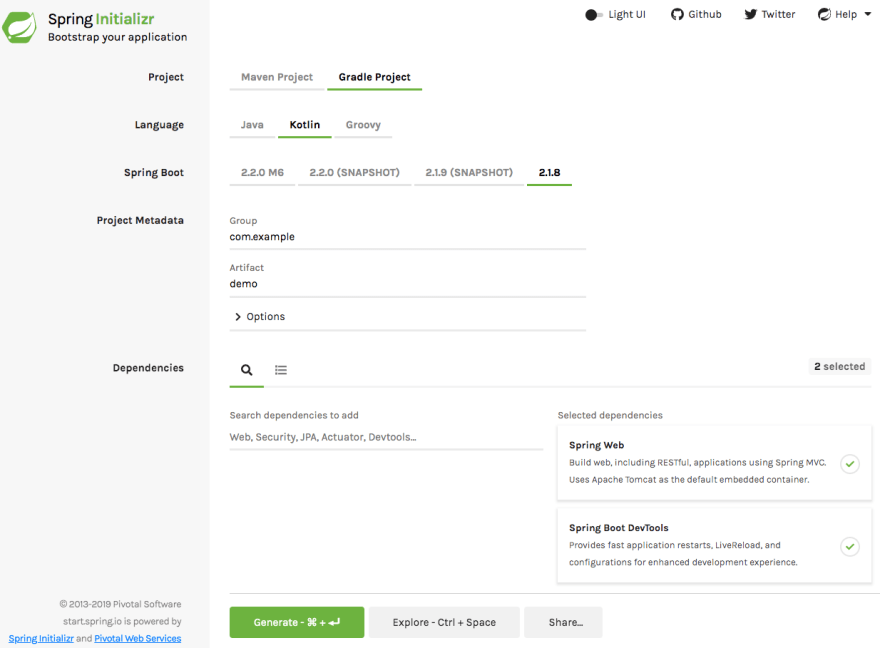Open the Github link

coord(696,15)
